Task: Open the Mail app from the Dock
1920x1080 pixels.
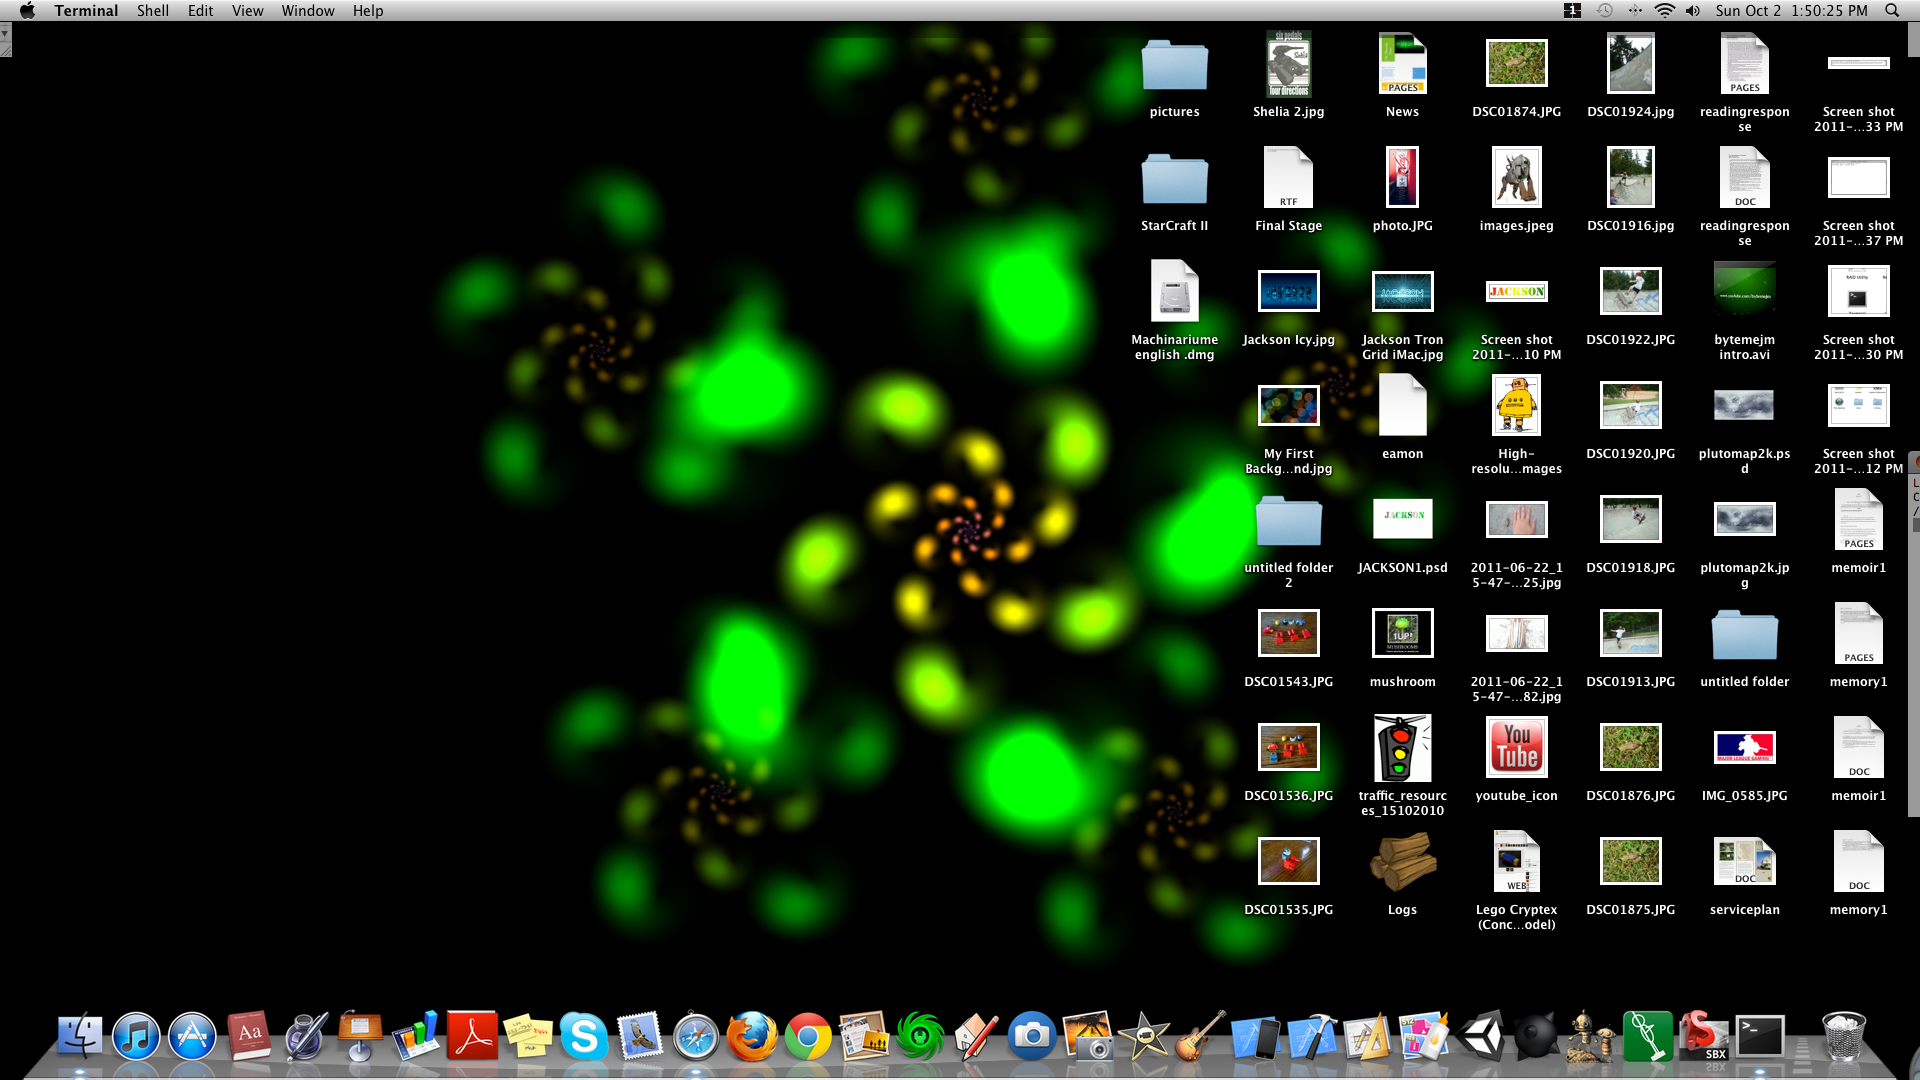Action: coord(641,1037)
